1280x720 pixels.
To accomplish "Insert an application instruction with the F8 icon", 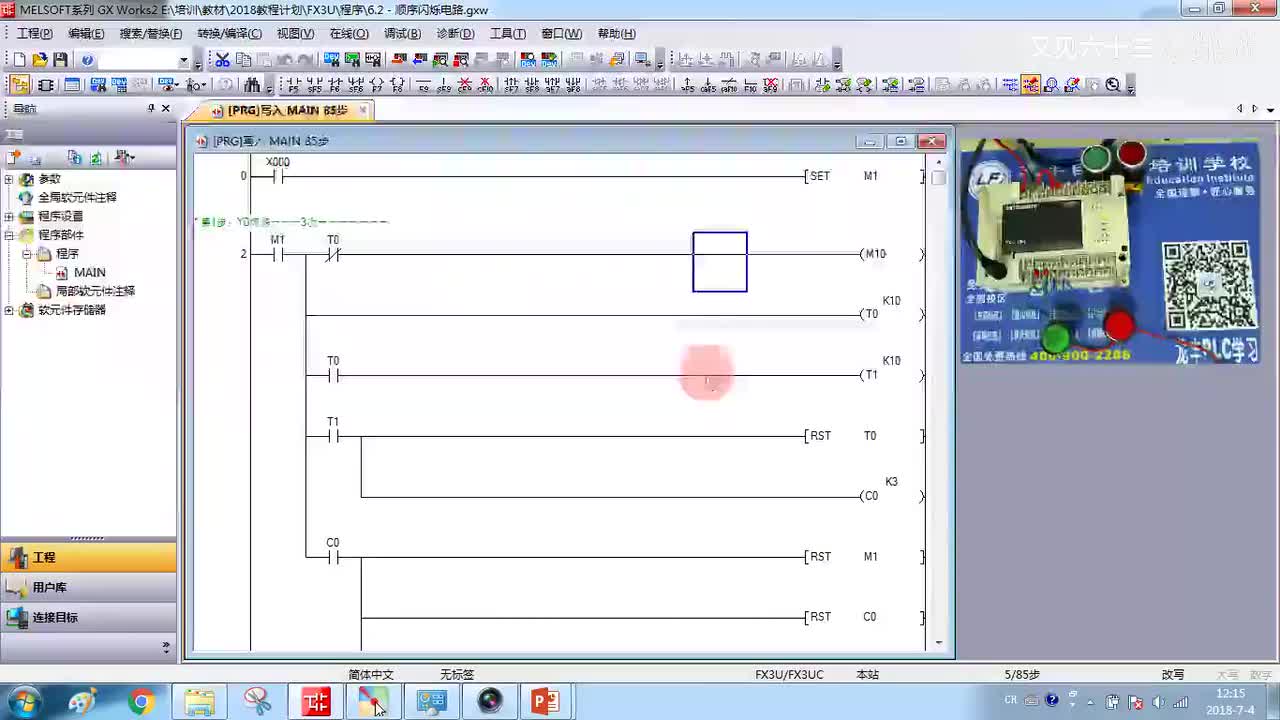I will point(398,85).
